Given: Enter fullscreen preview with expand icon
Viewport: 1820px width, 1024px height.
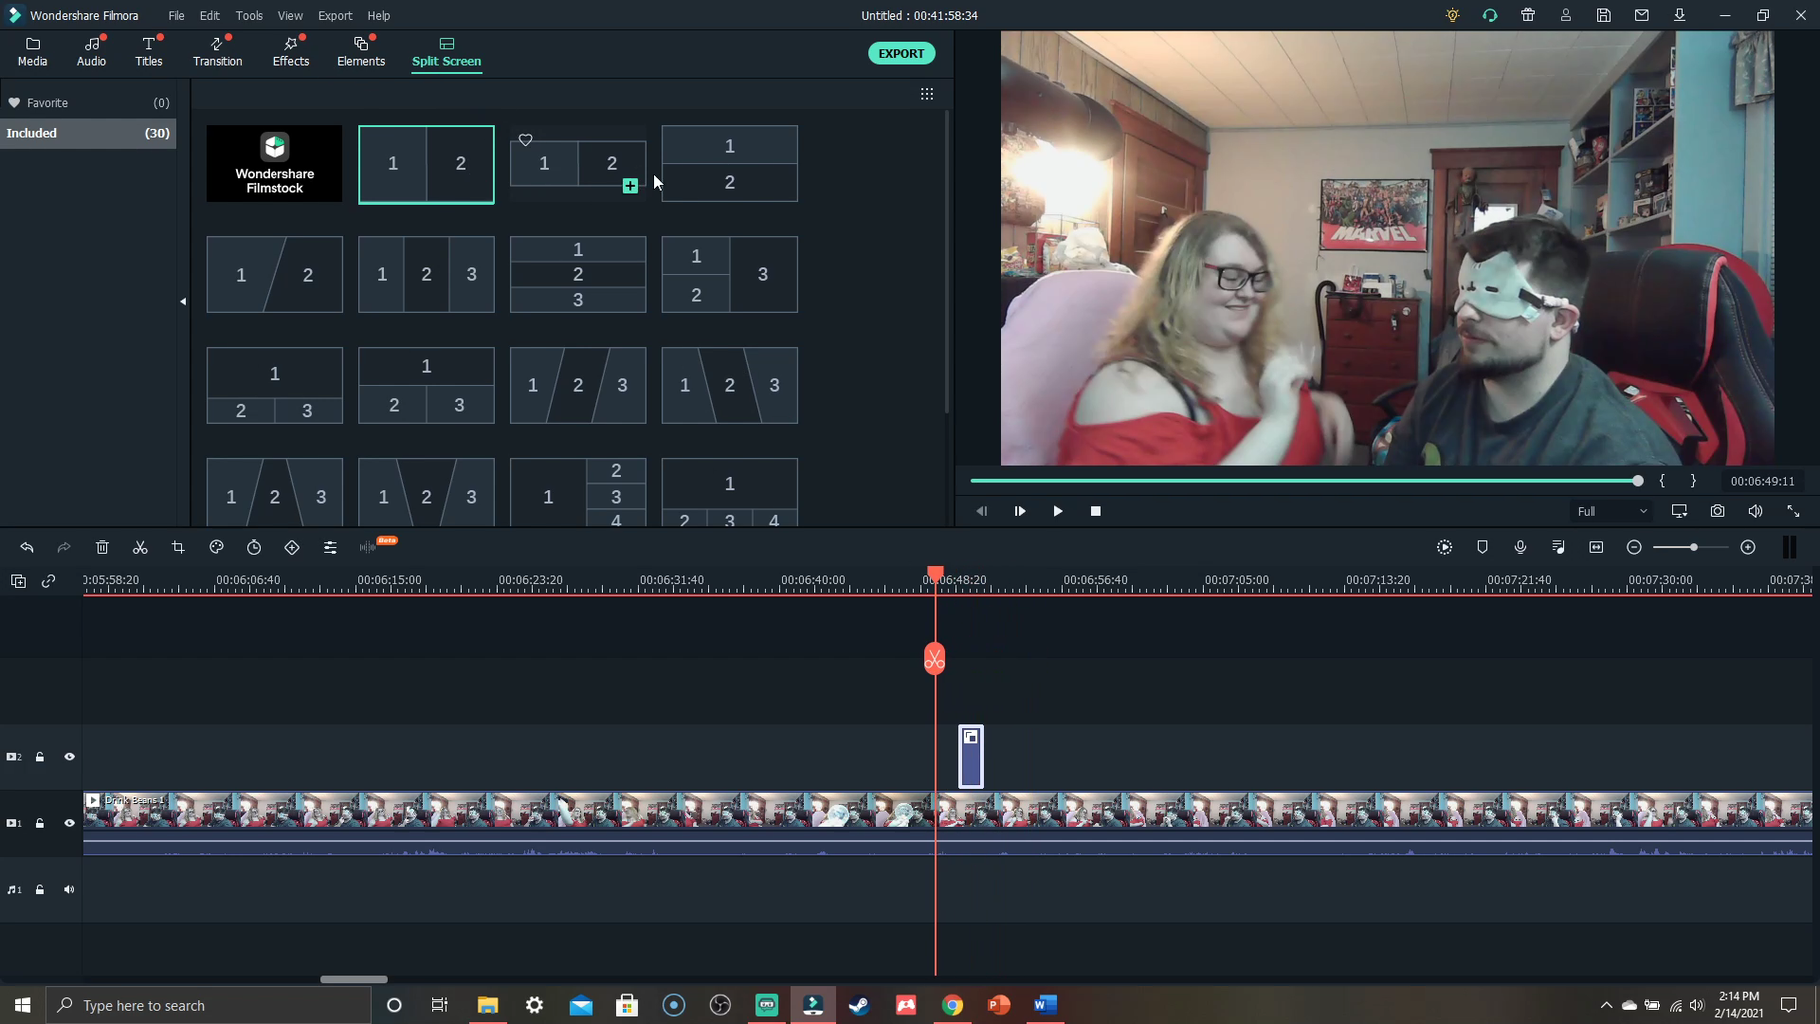Looking at the screenshot, I should pyautogui.click(x=1793, y=511).
